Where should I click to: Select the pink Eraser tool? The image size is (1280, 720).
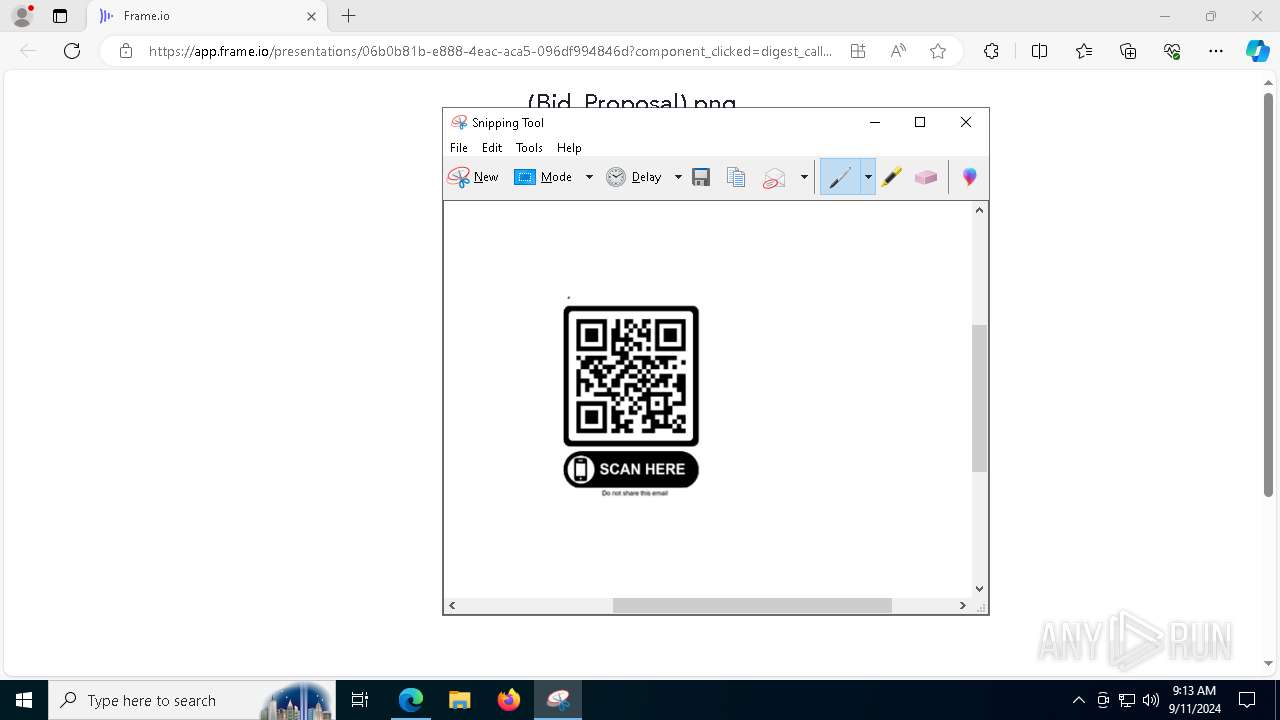(926, 177)
